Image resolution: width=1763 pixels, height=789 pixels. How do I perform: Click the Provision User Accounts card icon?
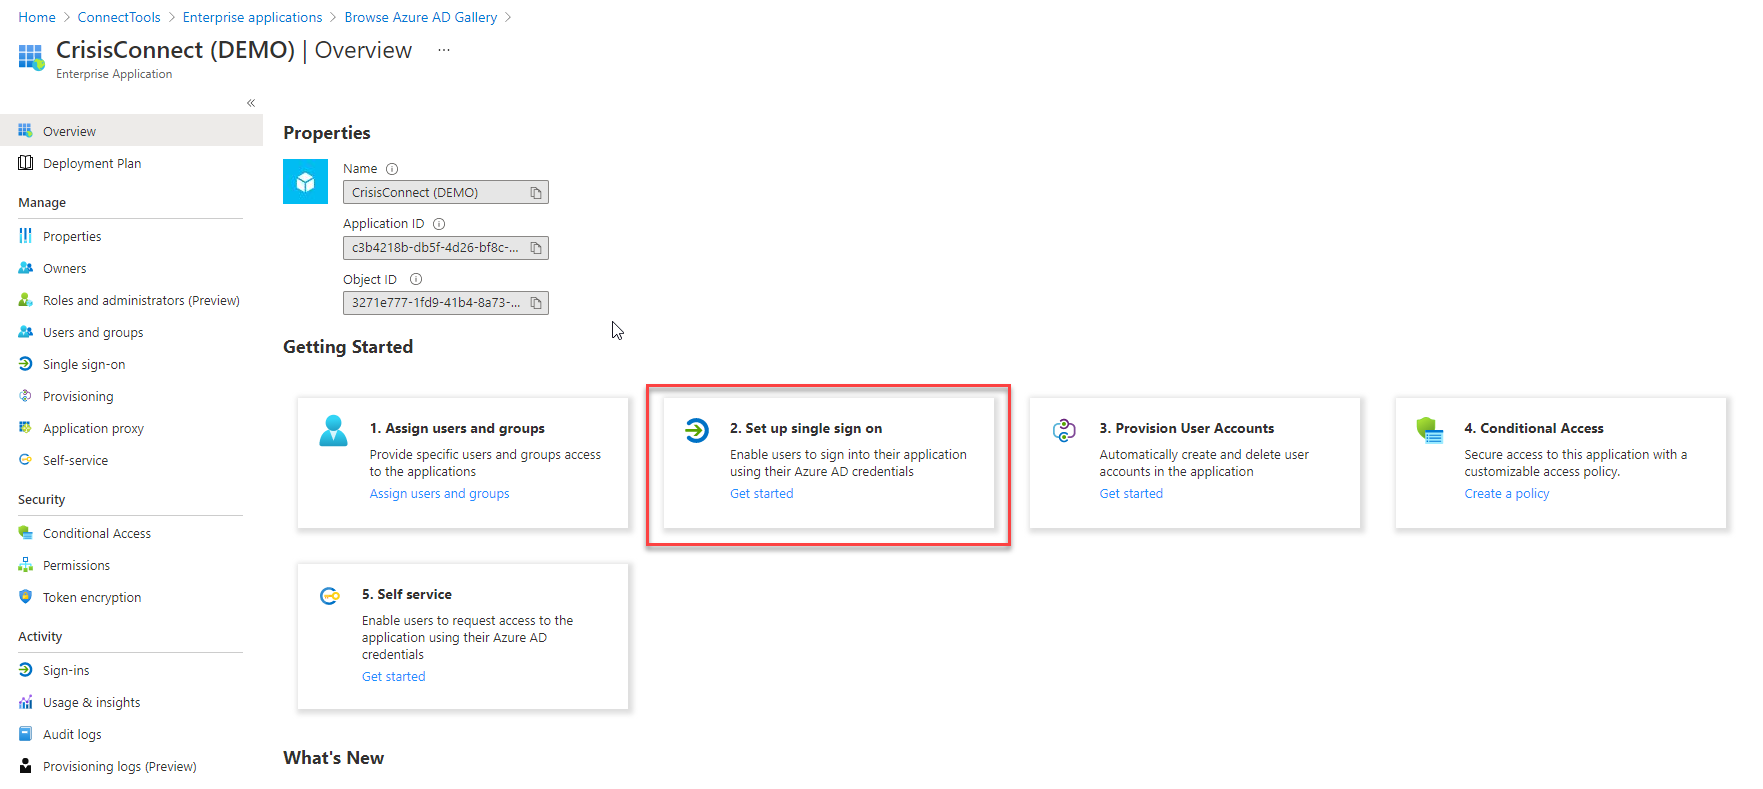1065,430
